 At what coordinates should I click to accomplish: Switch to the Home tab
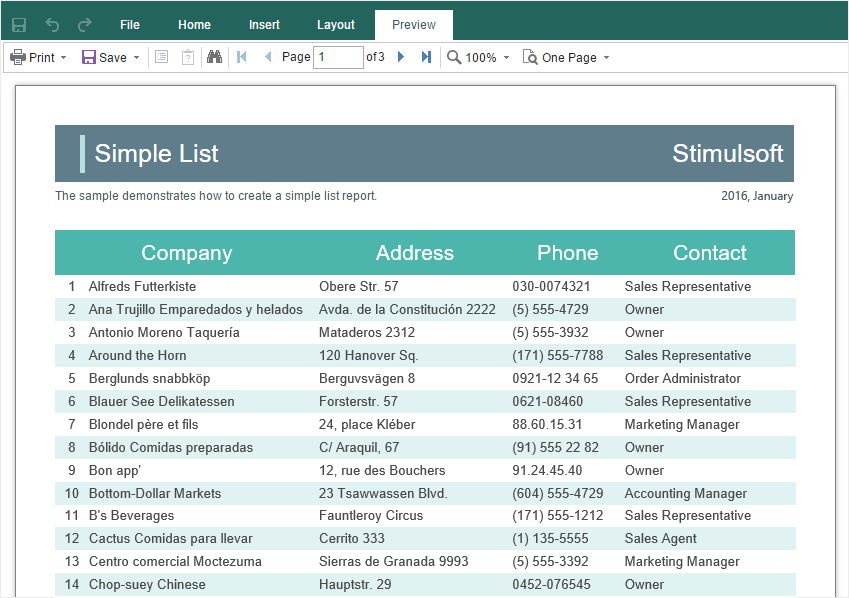(x=194, y=25)
